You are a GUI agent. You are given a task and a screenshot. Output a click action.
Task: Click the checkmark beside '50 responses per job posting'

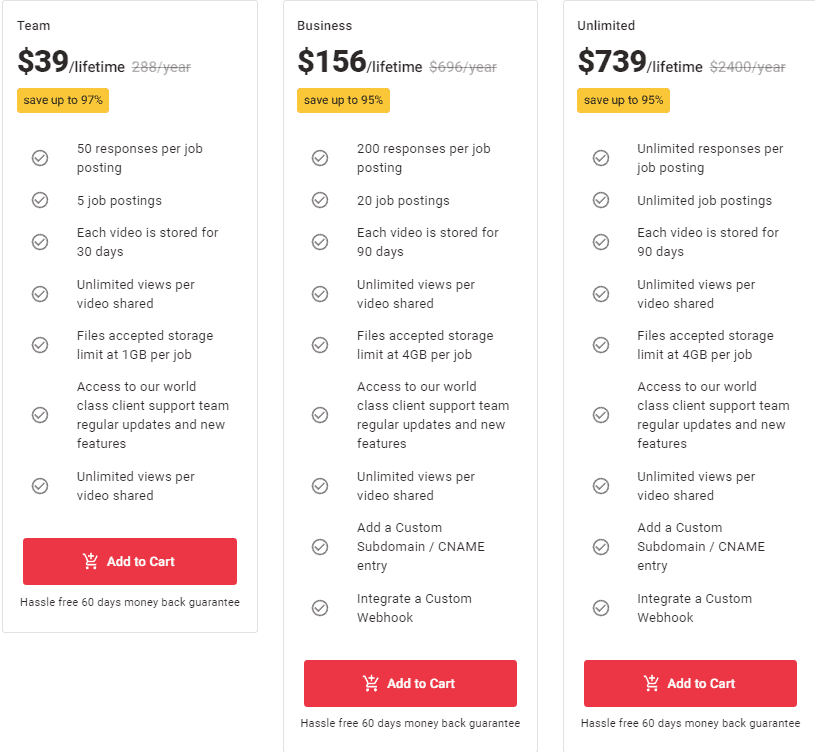[40, 158]
